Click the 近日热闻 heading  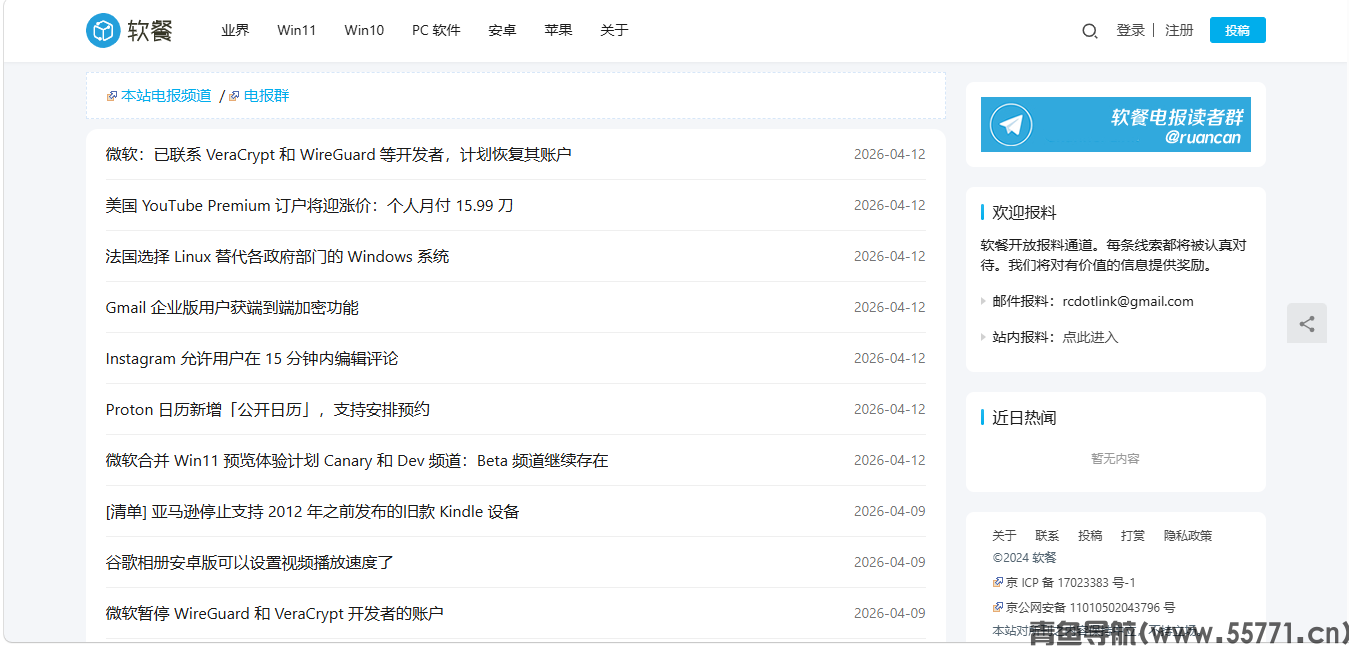(1024, 418)
